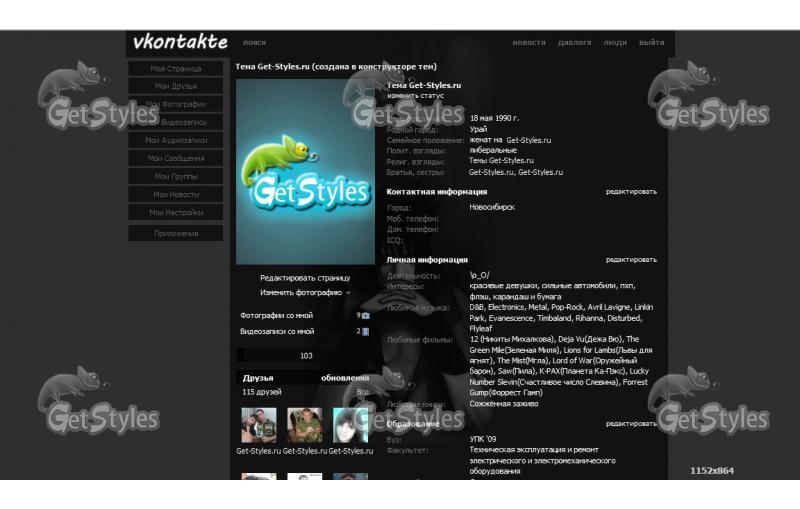The height and width of the screenshot is (509, 800).
Task: Open Мои Настройки sidebar item
Action: pyautogui.click(x=176, y=213)
